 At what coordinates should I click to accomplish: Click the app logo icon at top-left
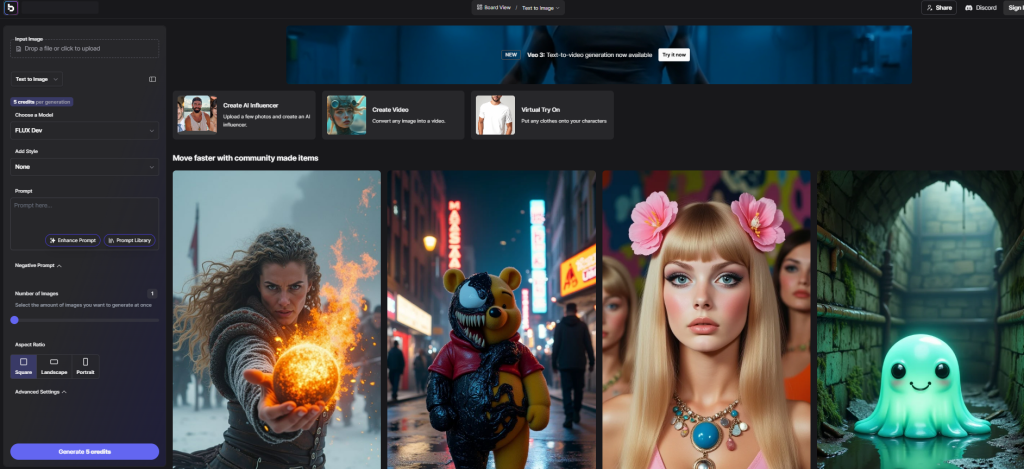10,8
